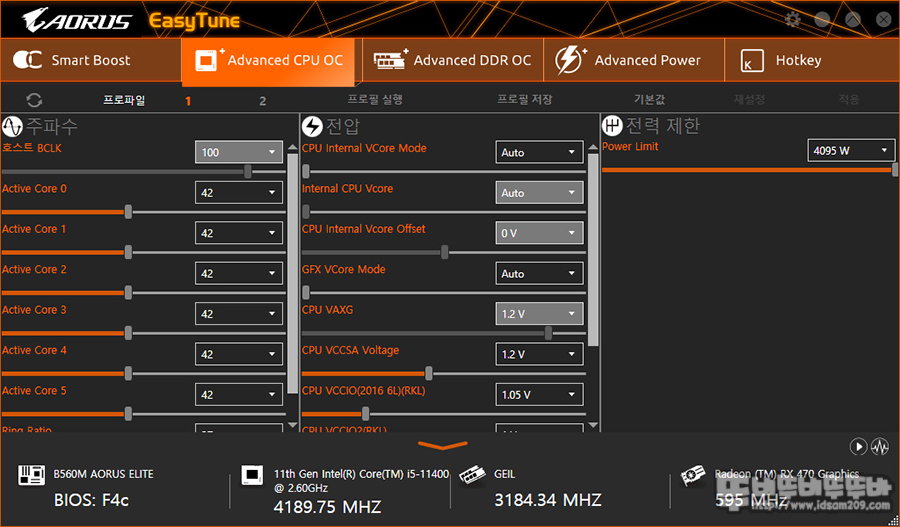Image resolution: width=900 pixels, height=527 pixels.
Task: Open the Internal CPU Vcore dropdown
Action: pyautogui.click(x=539, y=192)
